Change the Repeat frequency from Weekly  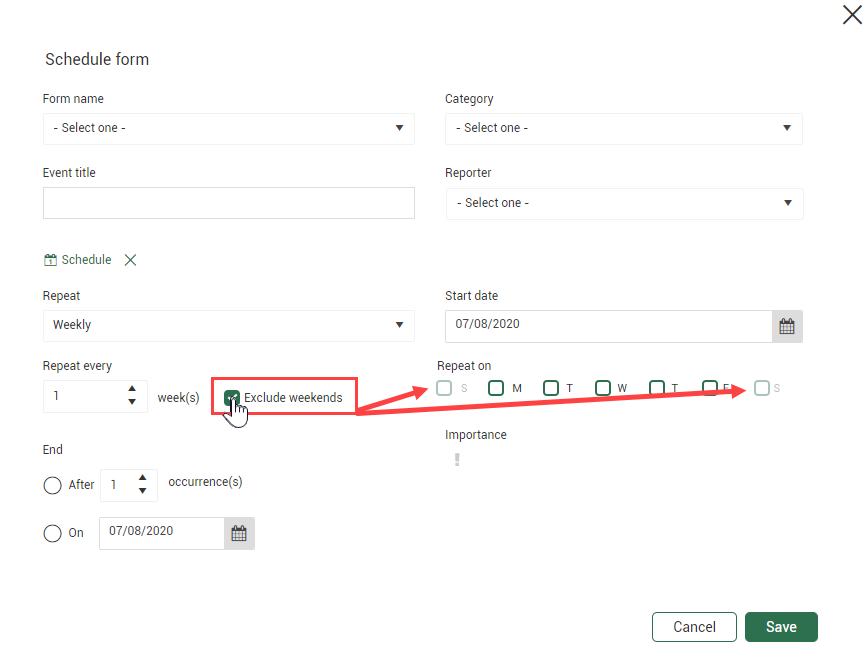[228, 325]
